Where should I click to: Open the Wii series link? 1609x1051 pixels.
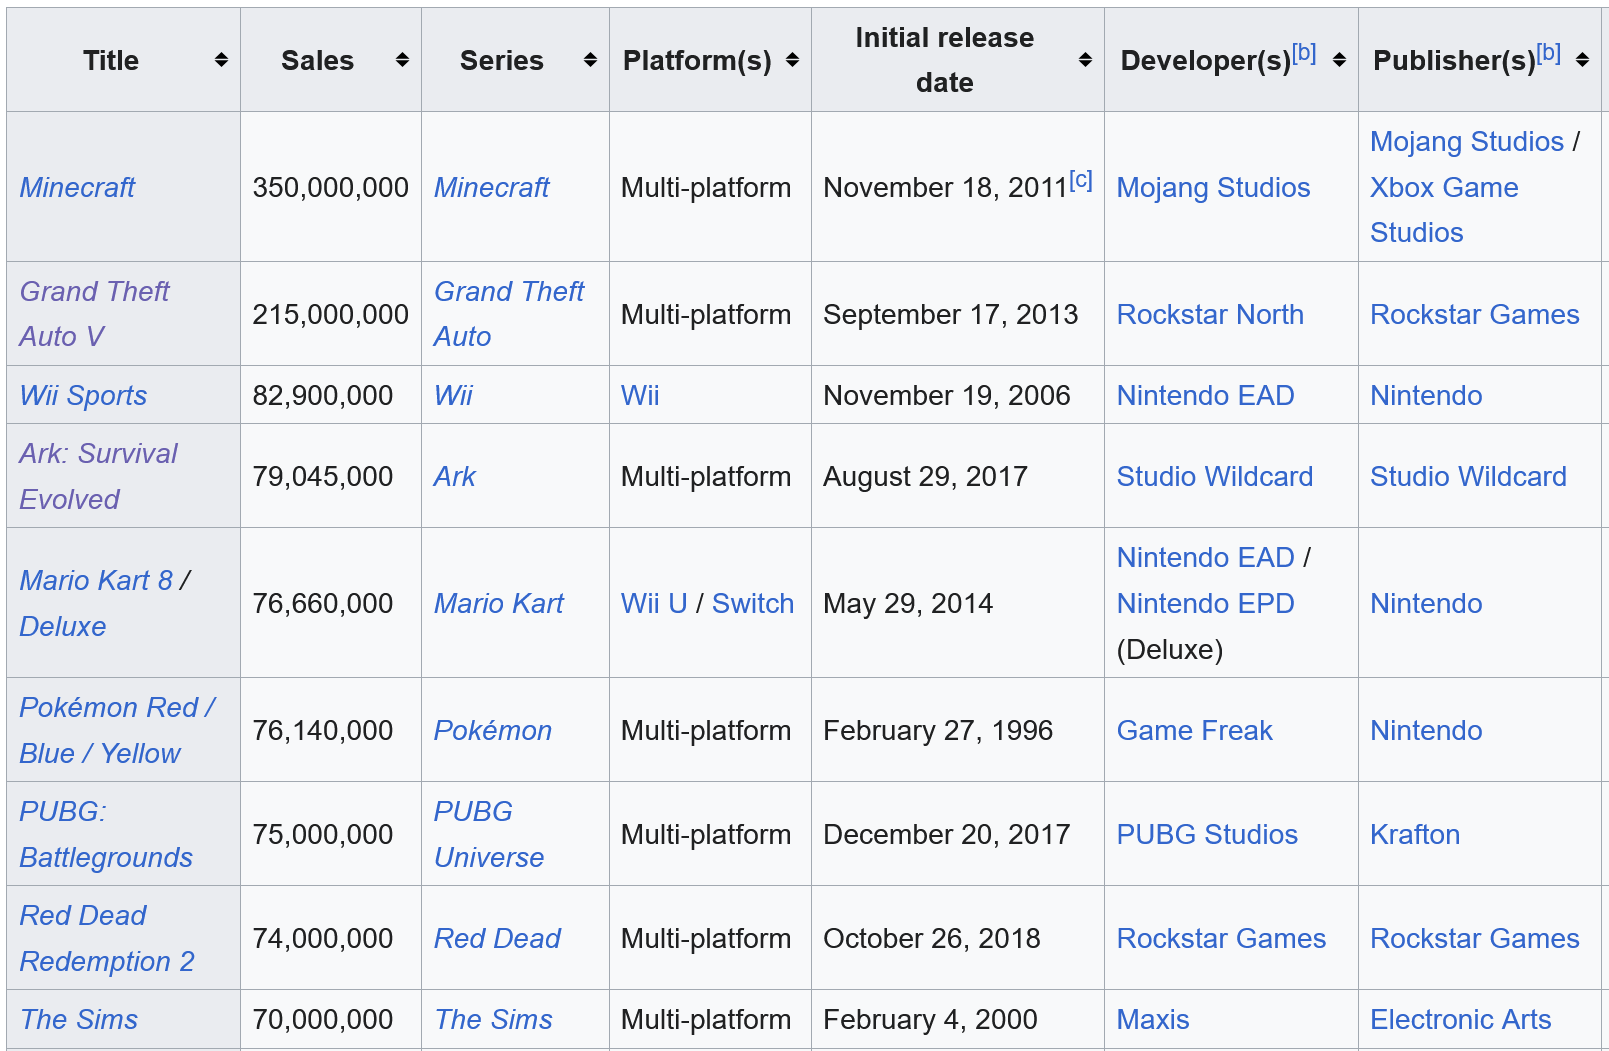coord(453,395)
